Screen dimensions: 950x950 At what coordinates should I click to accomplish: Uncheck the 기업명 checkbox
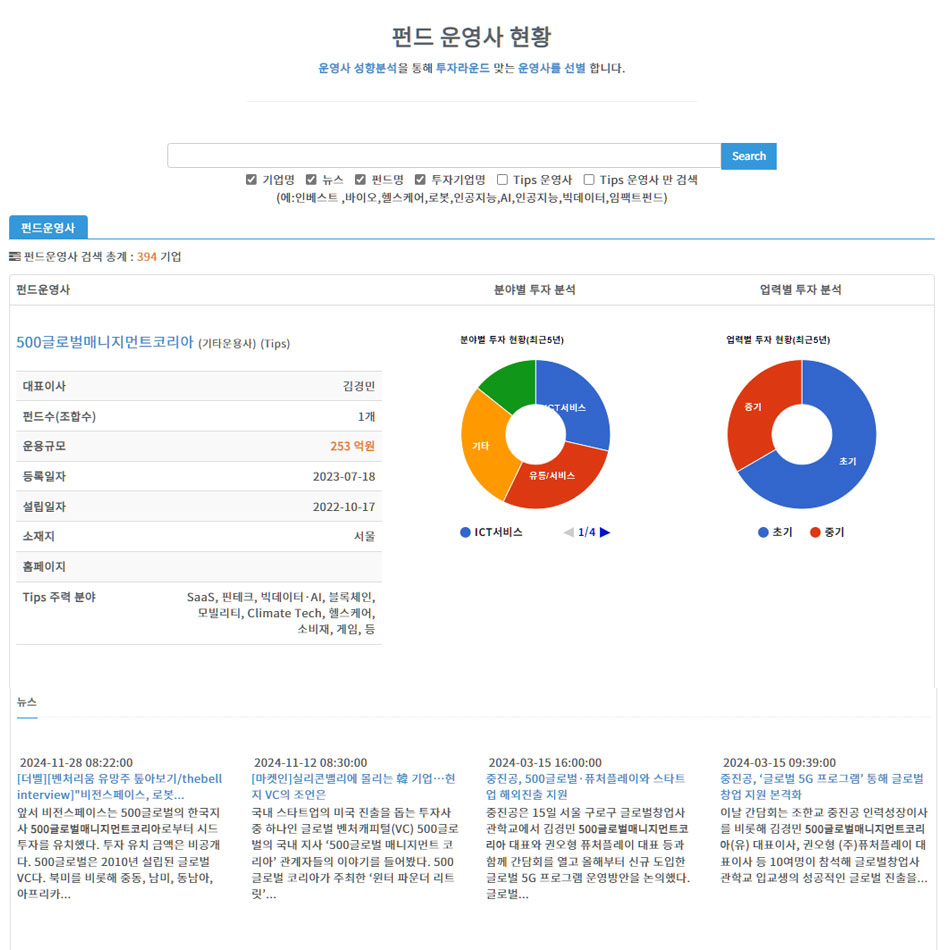[x=251, y=179]
